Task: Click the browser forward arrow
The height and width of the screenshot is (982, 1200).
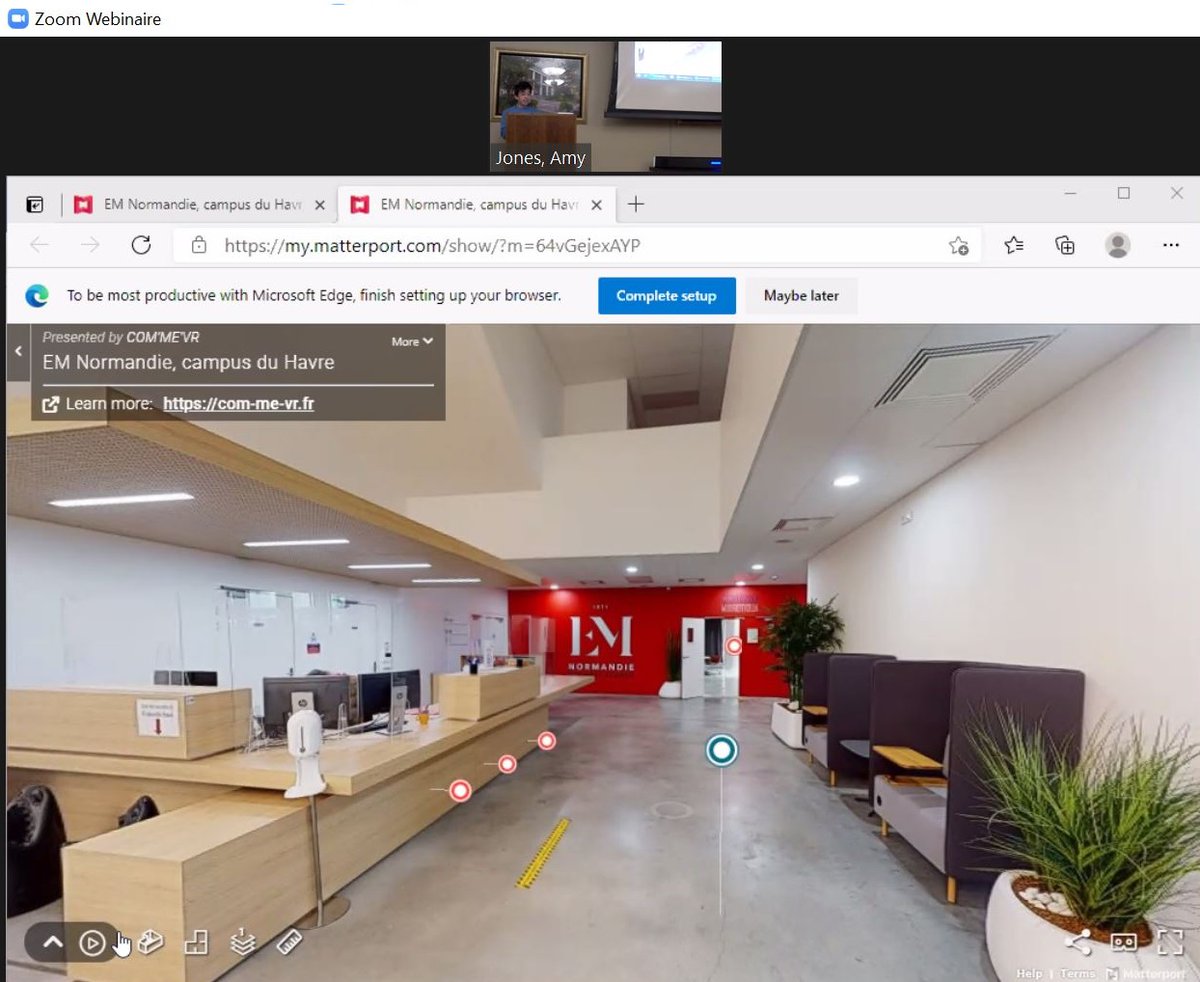Action: pyautogui.click(x=90, y=245)
